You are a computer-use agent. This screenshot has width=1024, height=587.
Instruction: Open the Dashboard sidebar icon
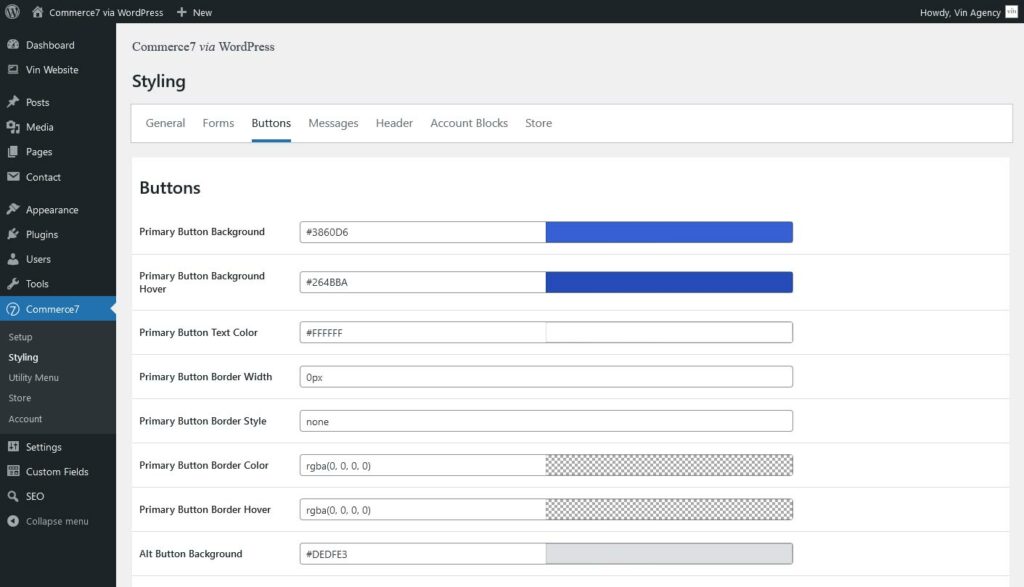[x=13, y=45]
